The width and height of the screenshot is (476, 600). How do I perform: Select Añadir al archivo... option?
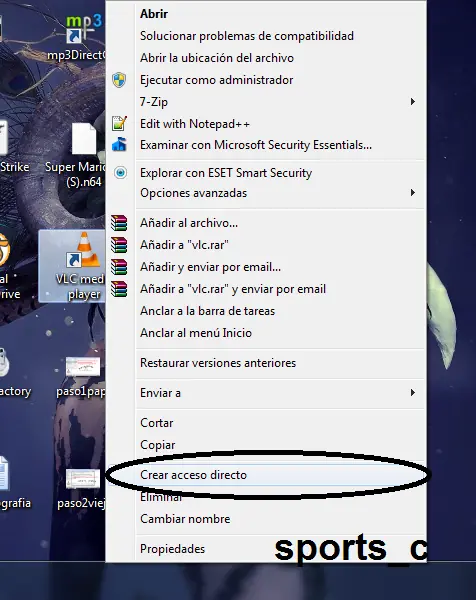pos(189,223)
